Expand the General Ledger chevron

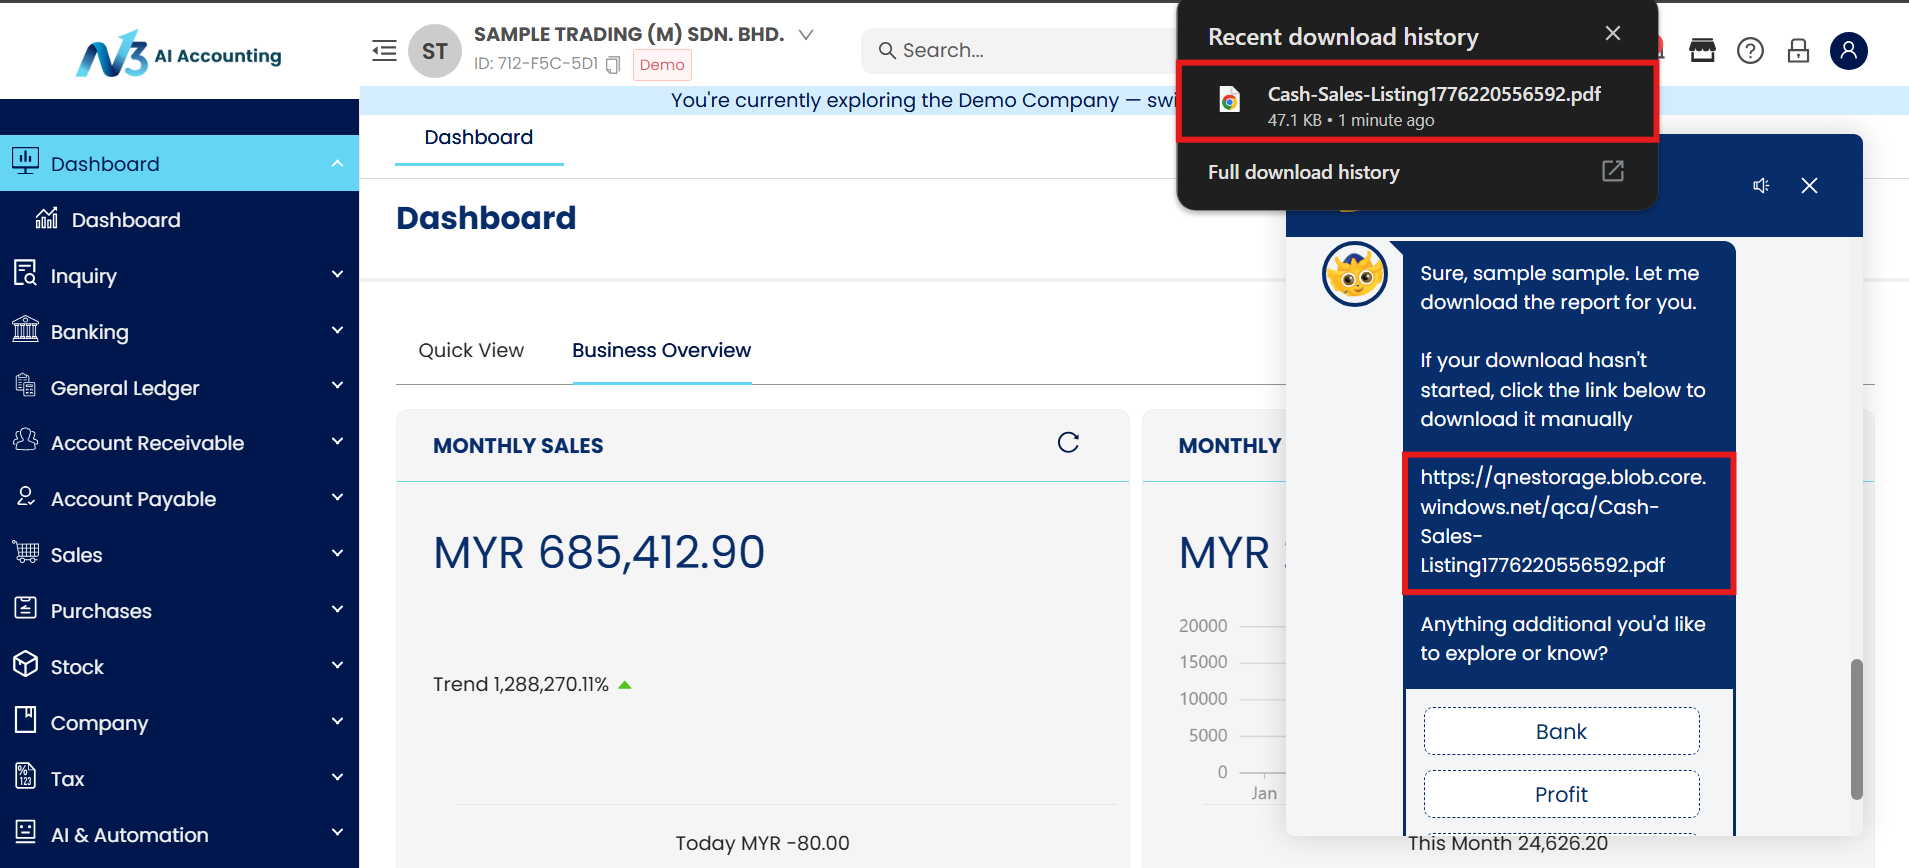pos(337,385)
